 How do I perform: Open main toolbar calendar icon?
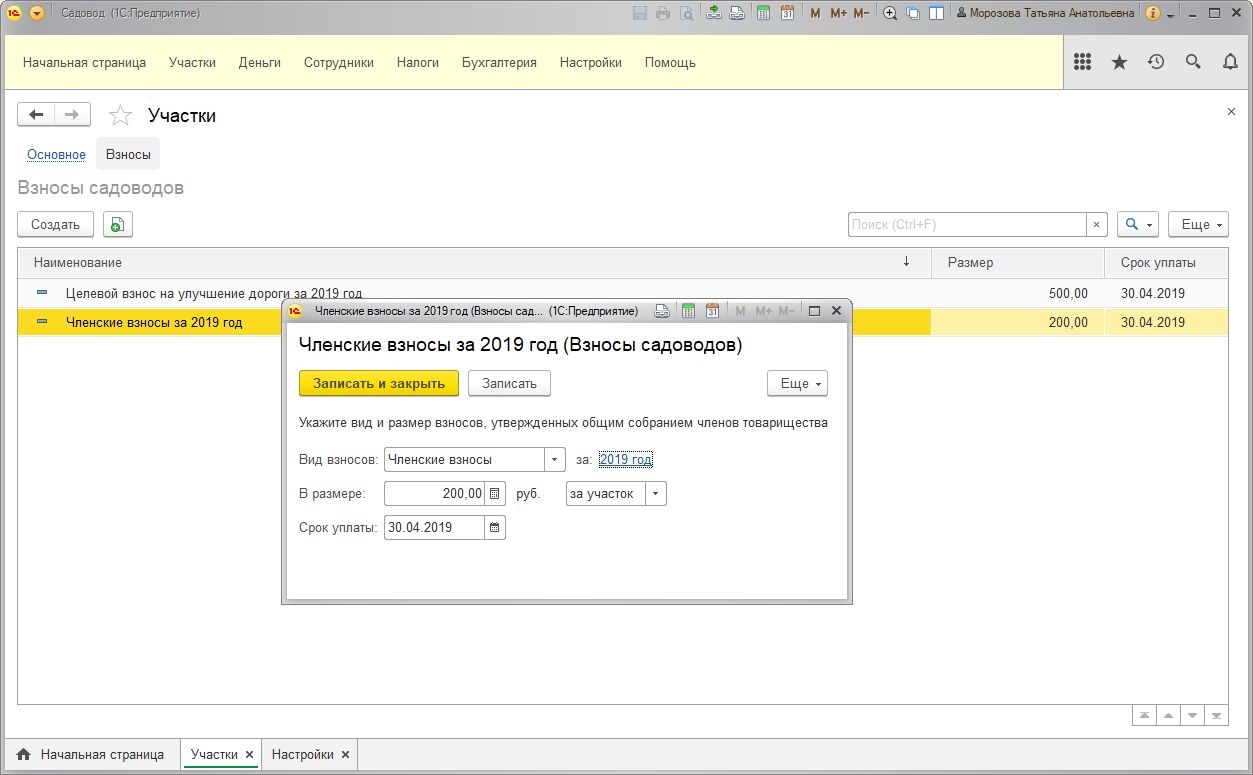[x=786, y=13]
